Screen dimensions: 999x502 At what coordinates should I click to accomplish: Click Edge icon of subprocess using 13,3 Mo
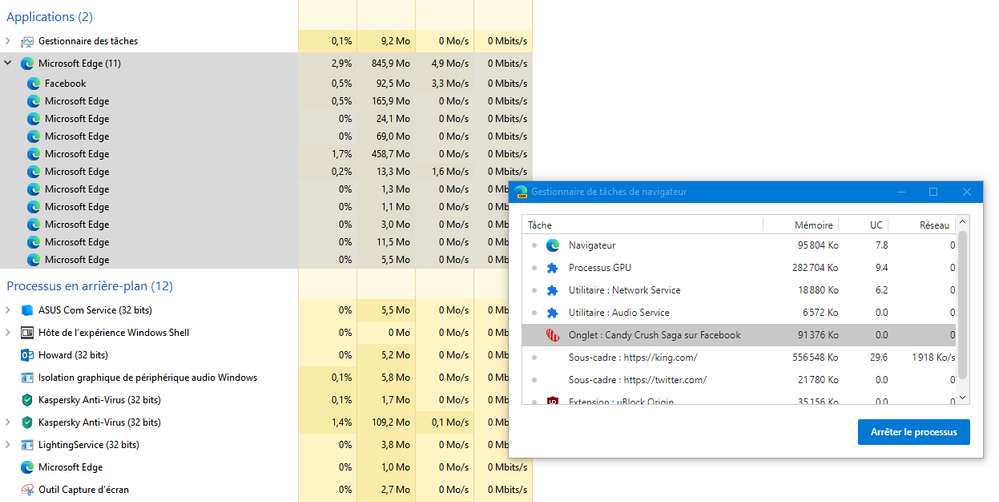[33, 172]
